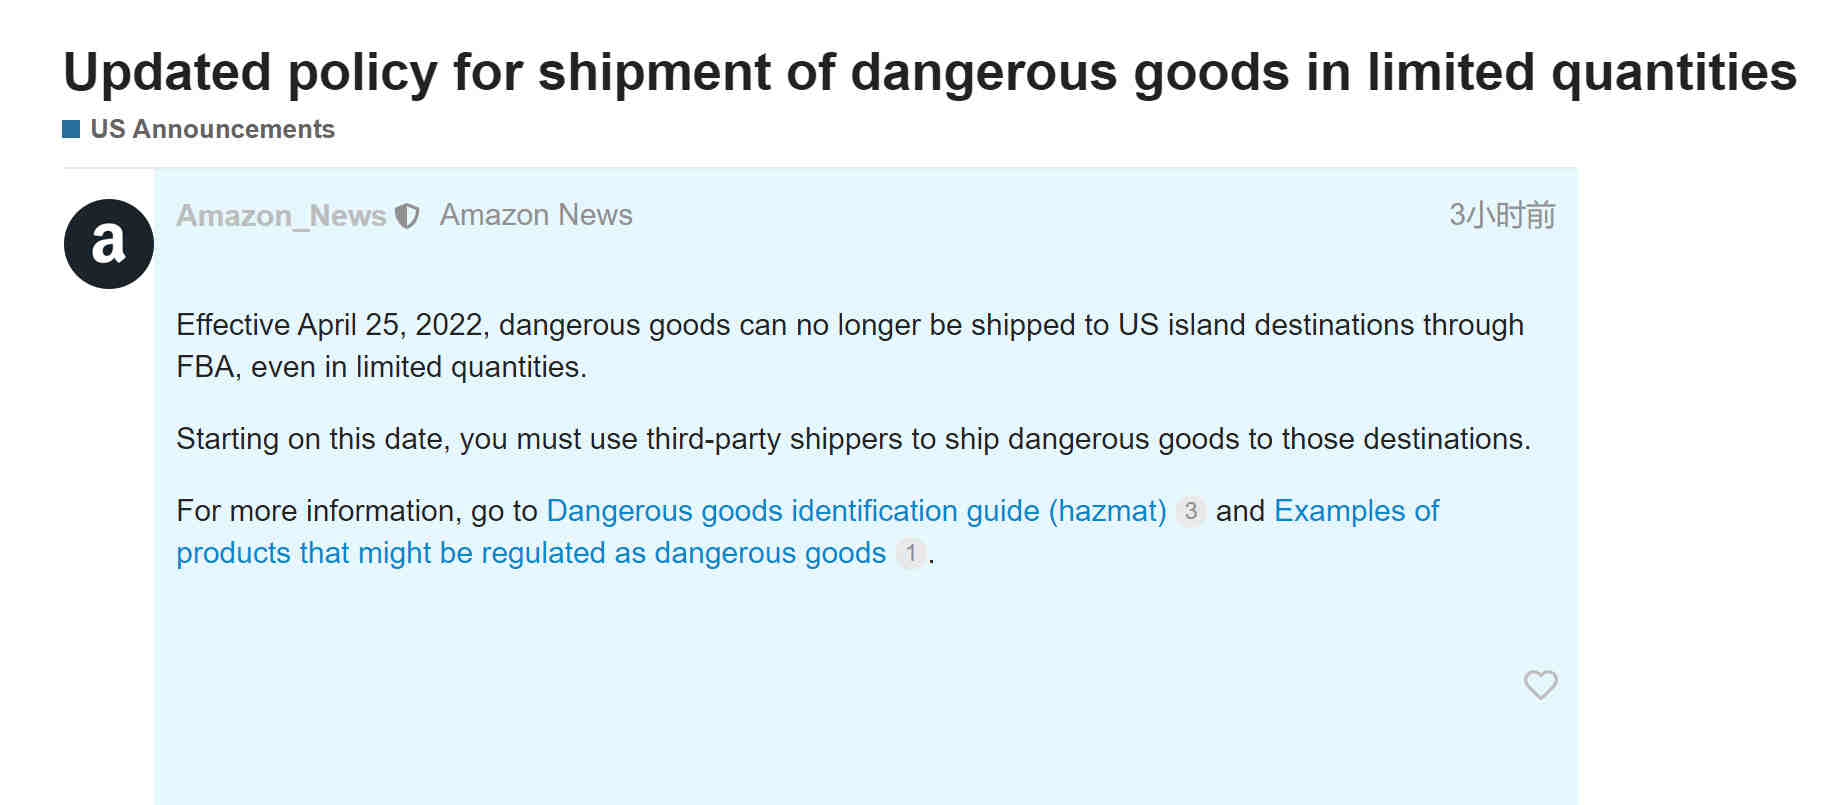Click the click-count badge showing 3
This screenshot has height=805, width=1834.
coord(1190,511)
